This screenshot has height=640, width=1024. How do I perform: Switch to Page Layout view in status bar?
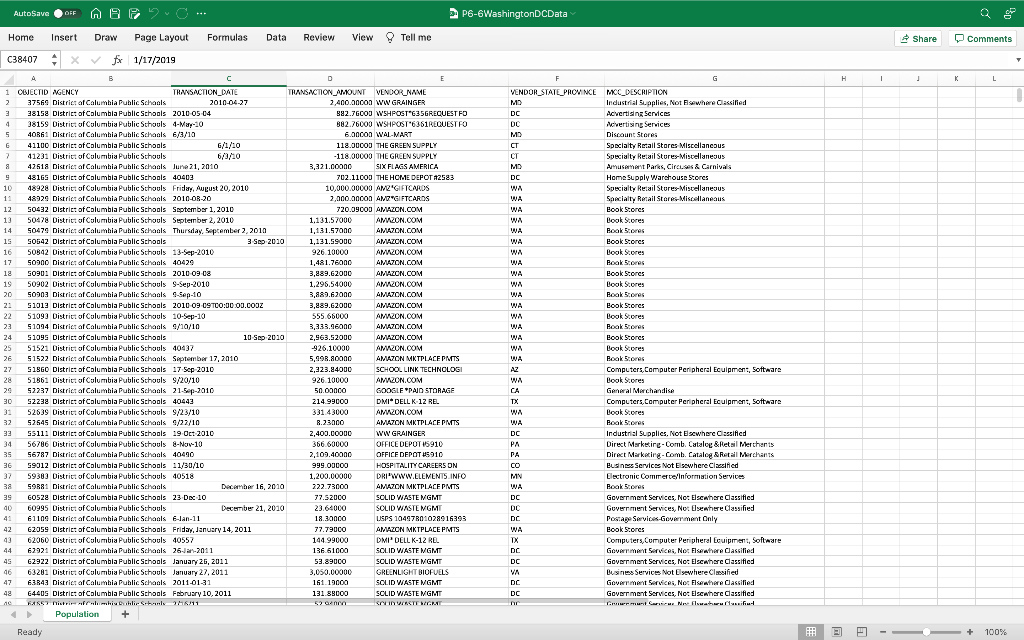click(x=837, y=631)
